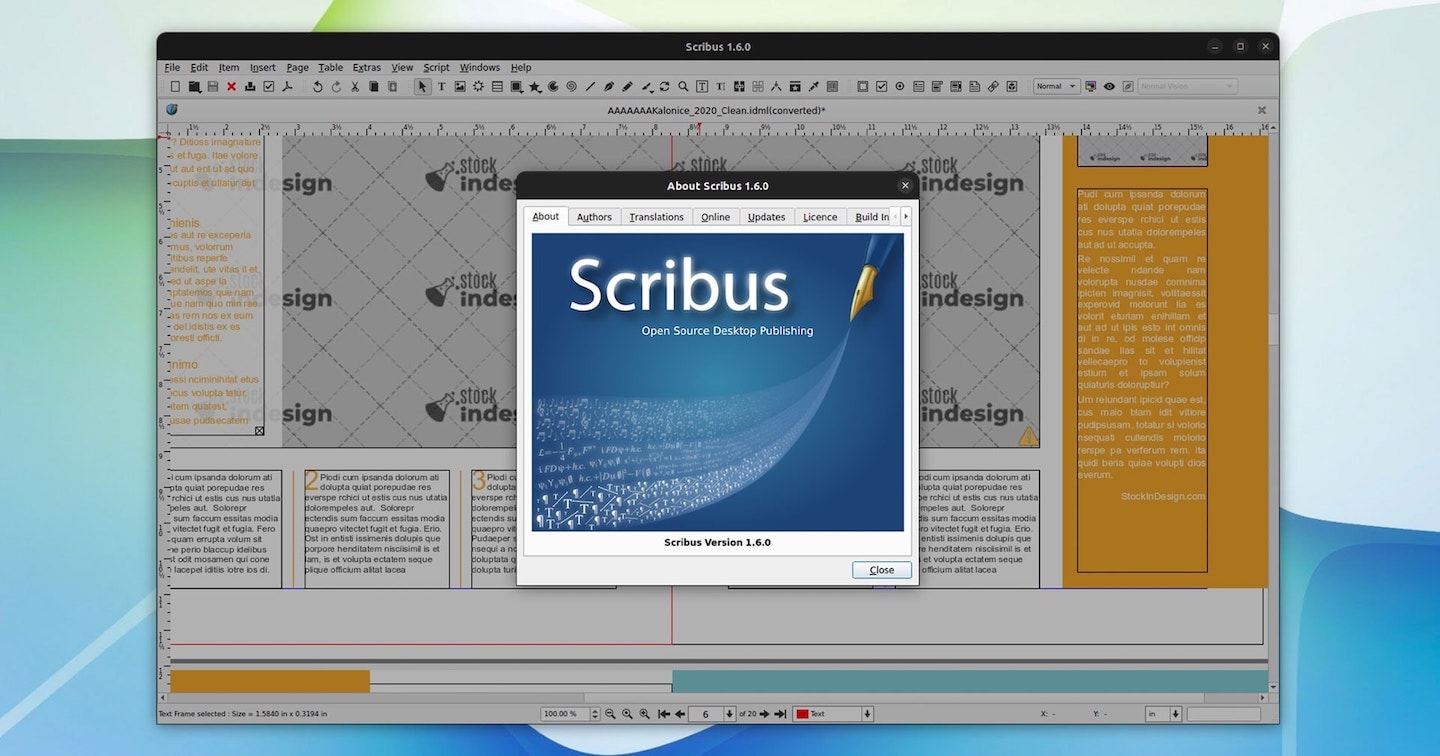Click the Open document folder icon
This screenshot has height=756, width=1440.
(194, 87)
